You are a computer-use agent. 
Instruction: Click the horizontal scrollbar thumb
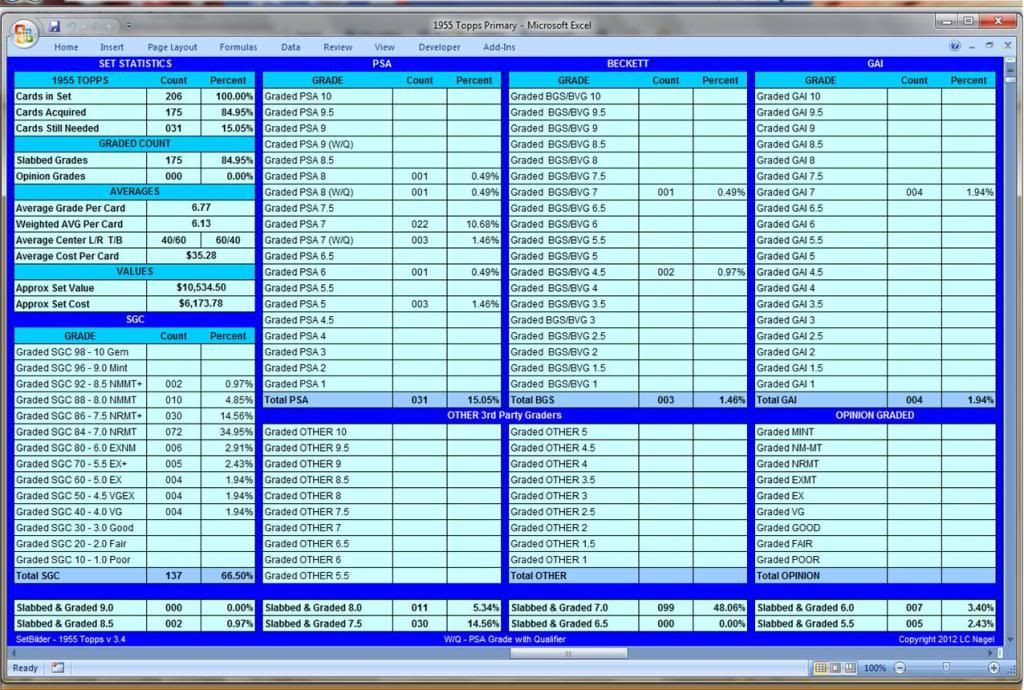568,653
